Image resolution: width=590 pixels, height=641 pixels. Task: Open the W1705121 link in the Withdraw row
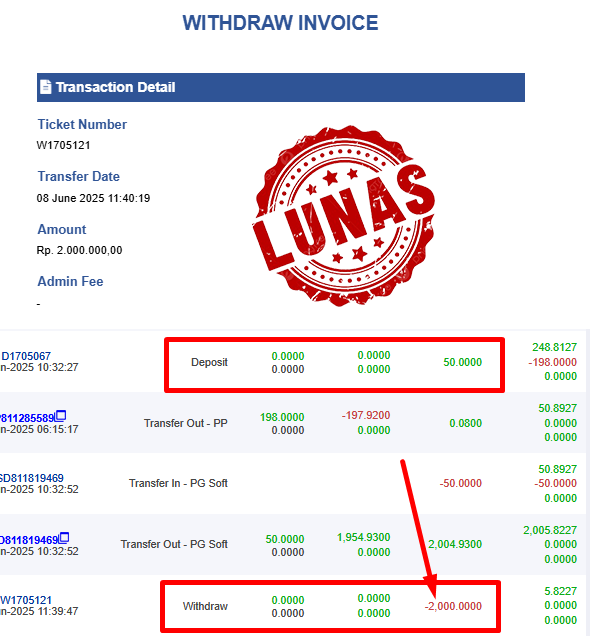tap(26, 600)
